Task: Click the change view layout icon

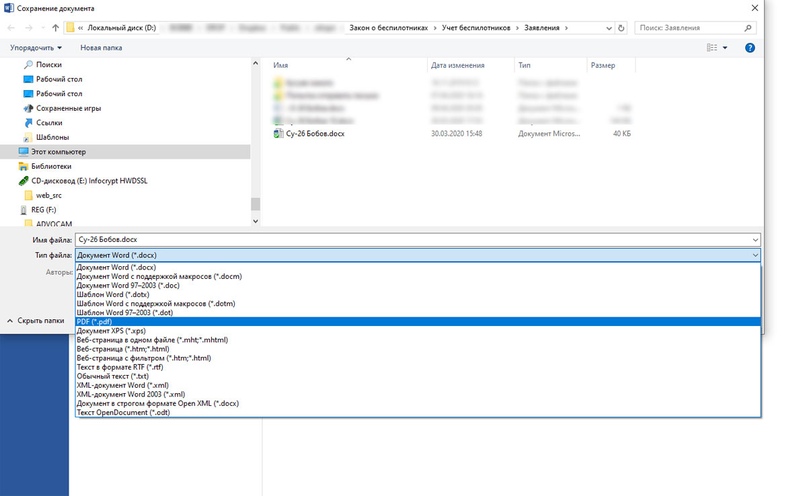Action: coord(713,47)
